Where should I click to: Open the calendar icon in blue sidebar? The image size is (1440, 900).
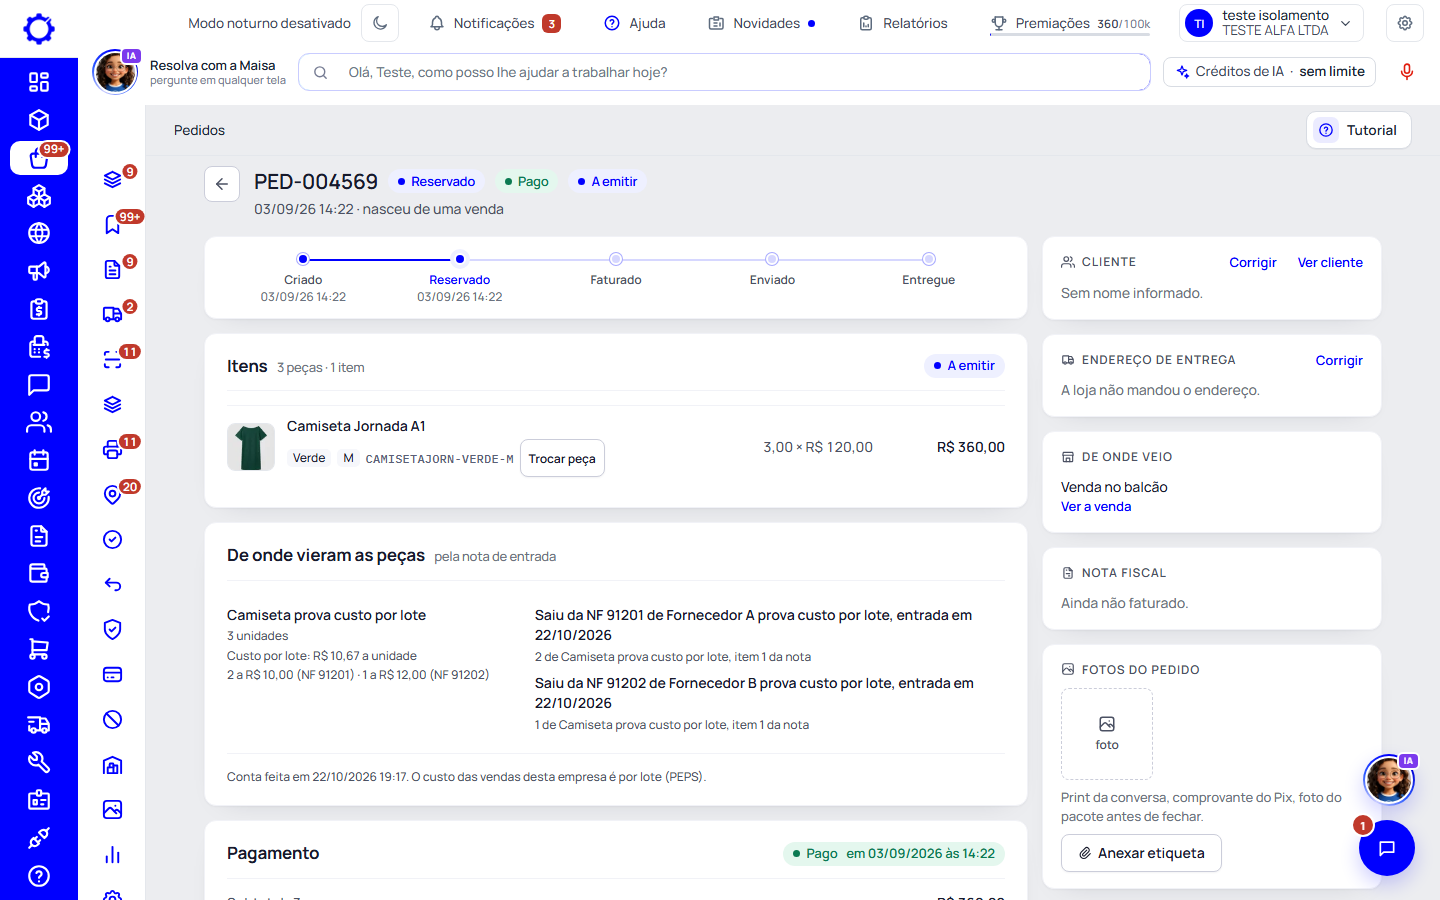tap(39, 460)
